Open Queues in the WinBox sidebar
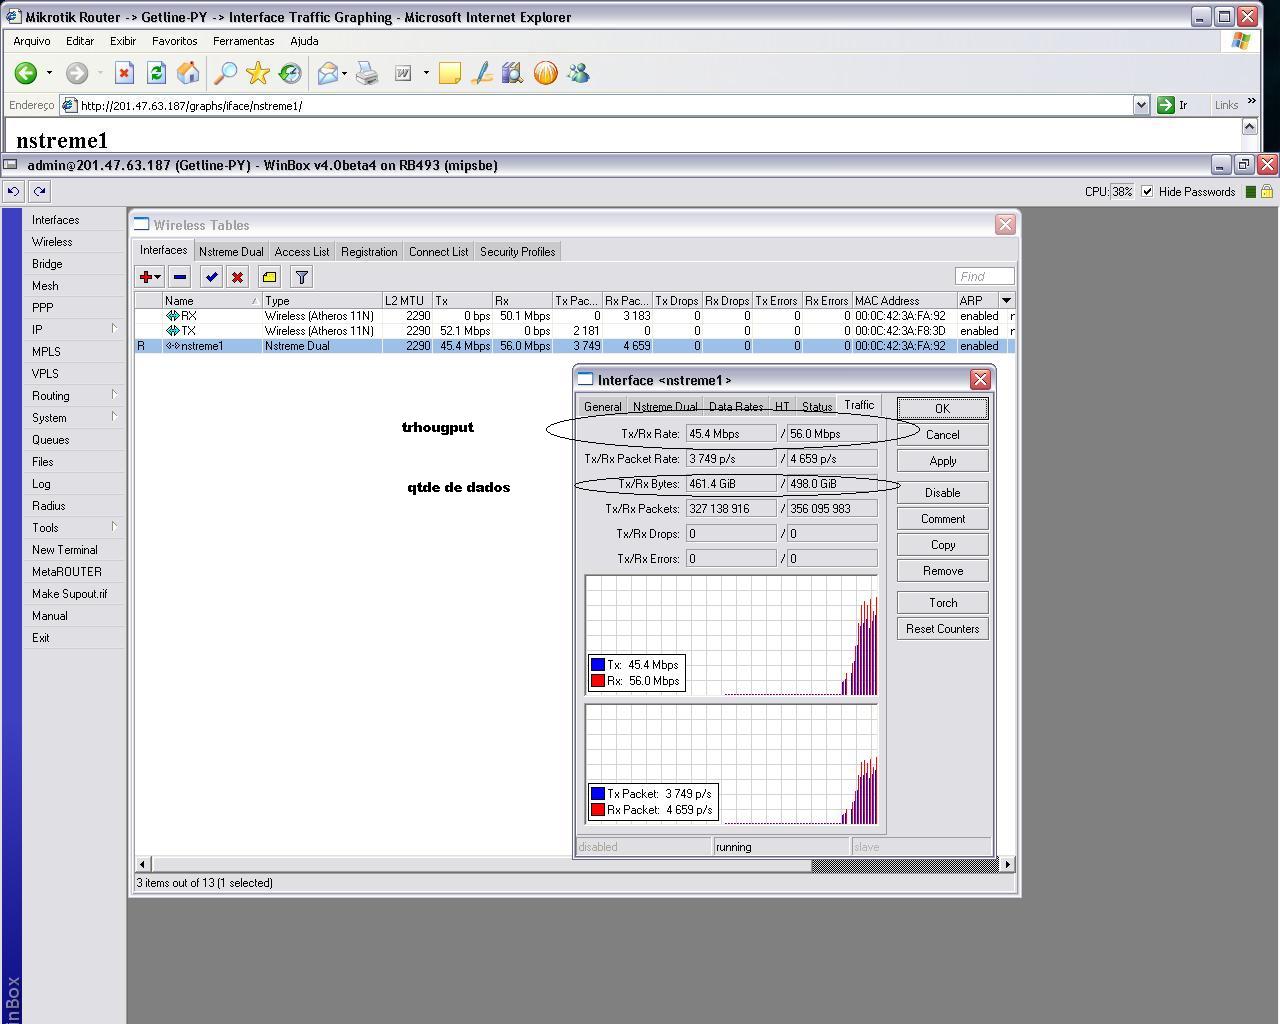Image resolution: width=1280 pixels, height=1024 pixels. pos(51,440)
